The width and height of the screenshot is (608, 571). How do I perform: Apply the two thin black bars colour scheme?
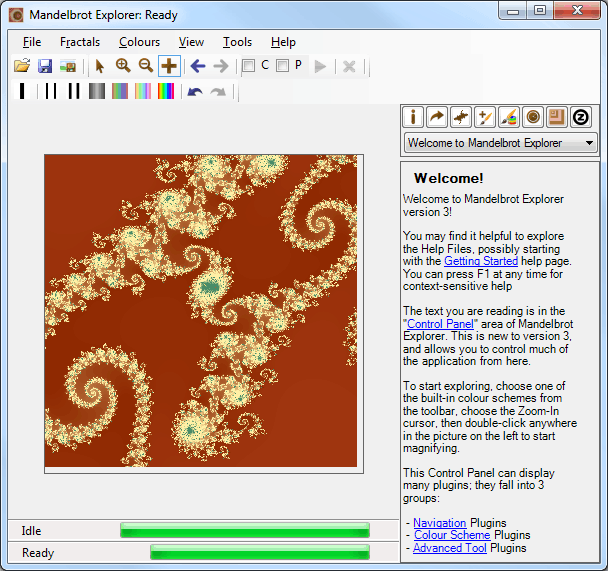(51, 91)
